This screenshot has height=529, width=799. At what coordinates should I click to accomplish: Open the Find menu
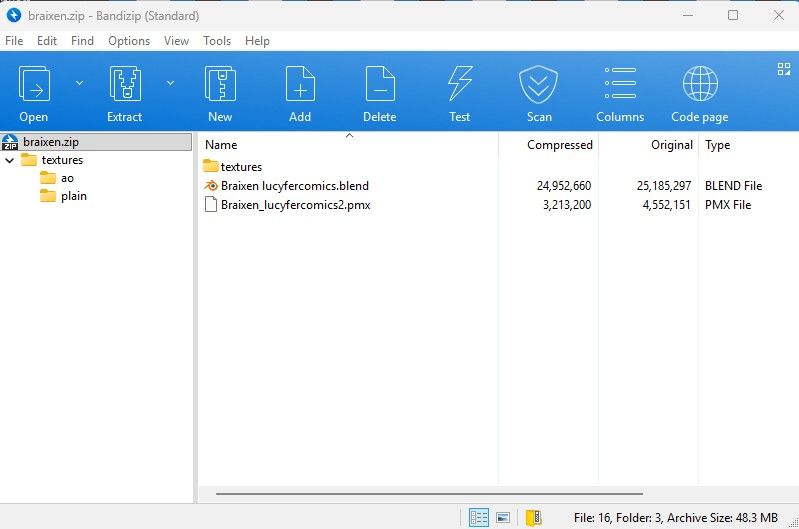[83, 41]
